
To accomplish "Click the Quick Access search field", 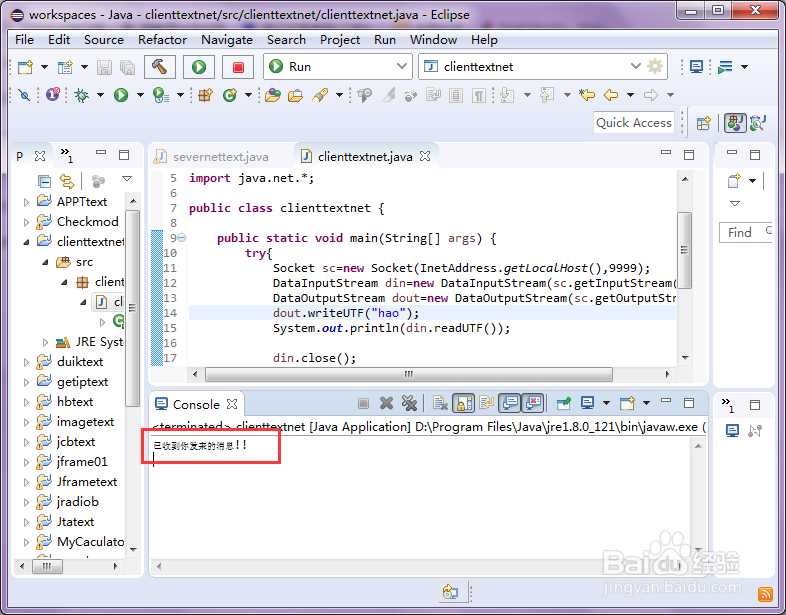I will [x=634, y=123].
